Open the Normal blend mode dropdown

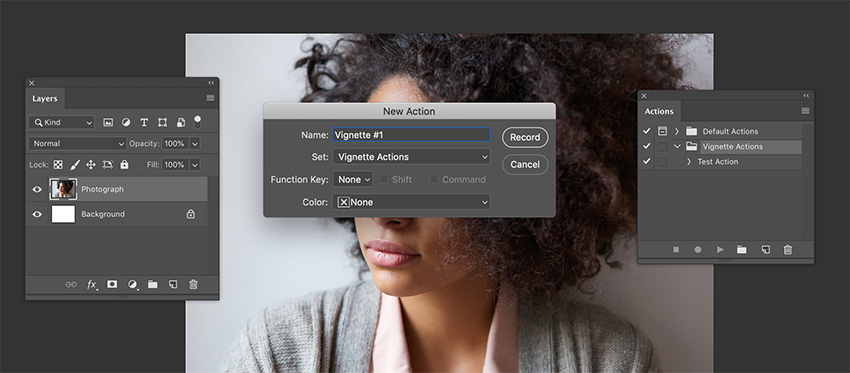(x=78, y=144)
